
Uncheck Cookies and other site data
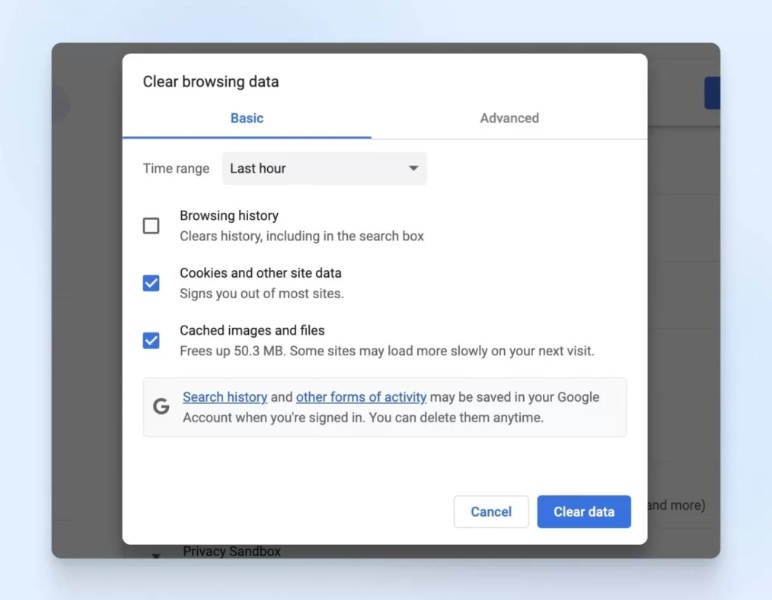(151, 283)
